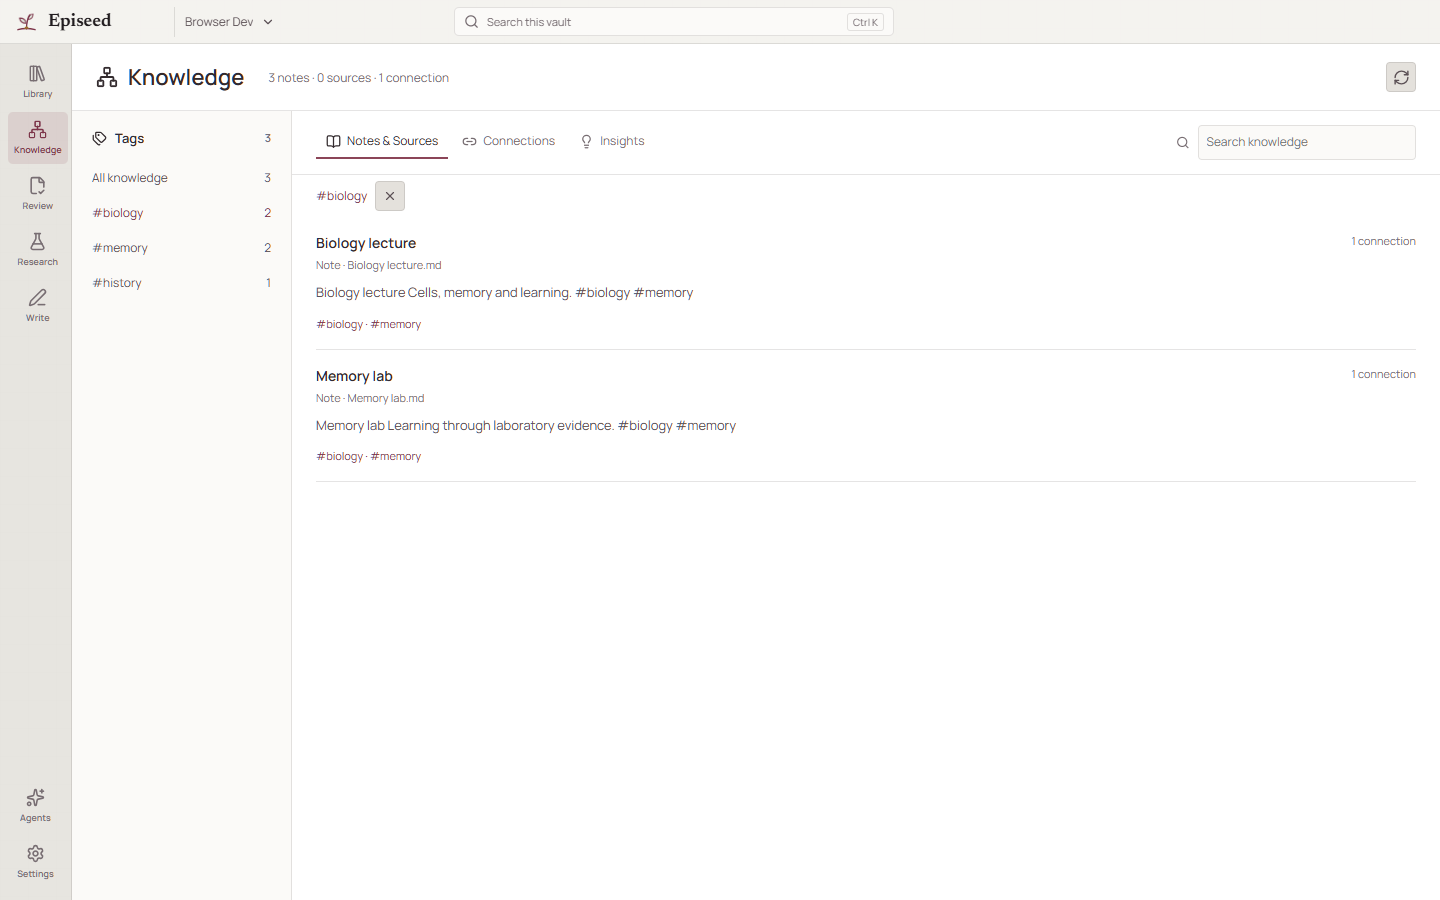Click the Ctrl K shortcut badge
The width and height of the screenshot is (1440, 900).
[x=865, y=22]
